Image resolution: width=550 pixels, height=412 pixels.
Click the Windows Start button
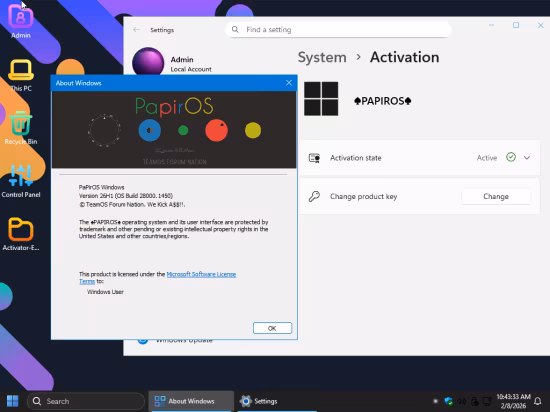click(x=13, y=401)
